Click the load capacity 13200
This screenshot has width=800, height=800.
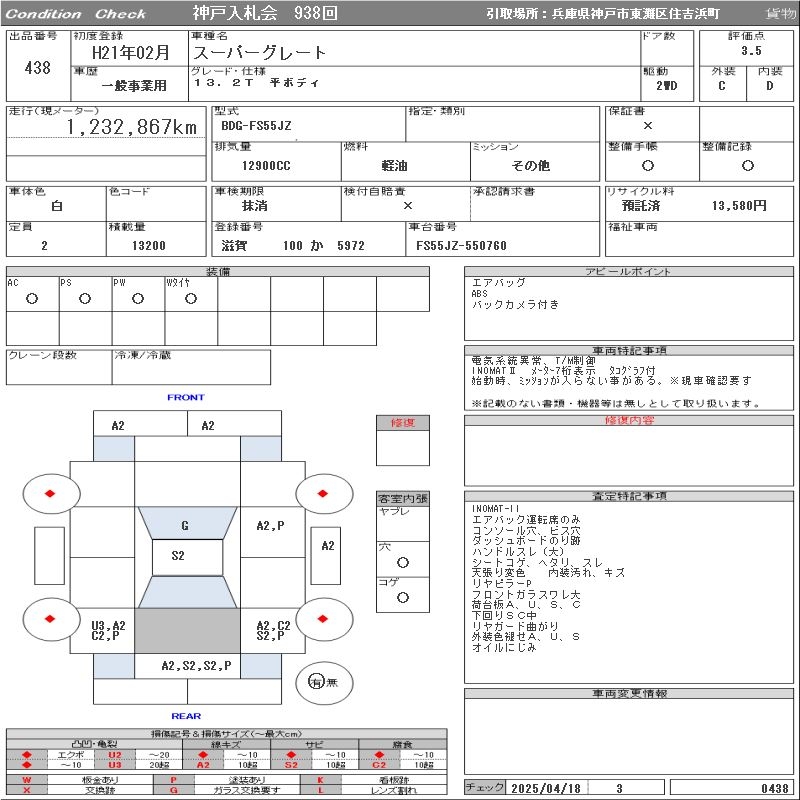pos(148,246)
